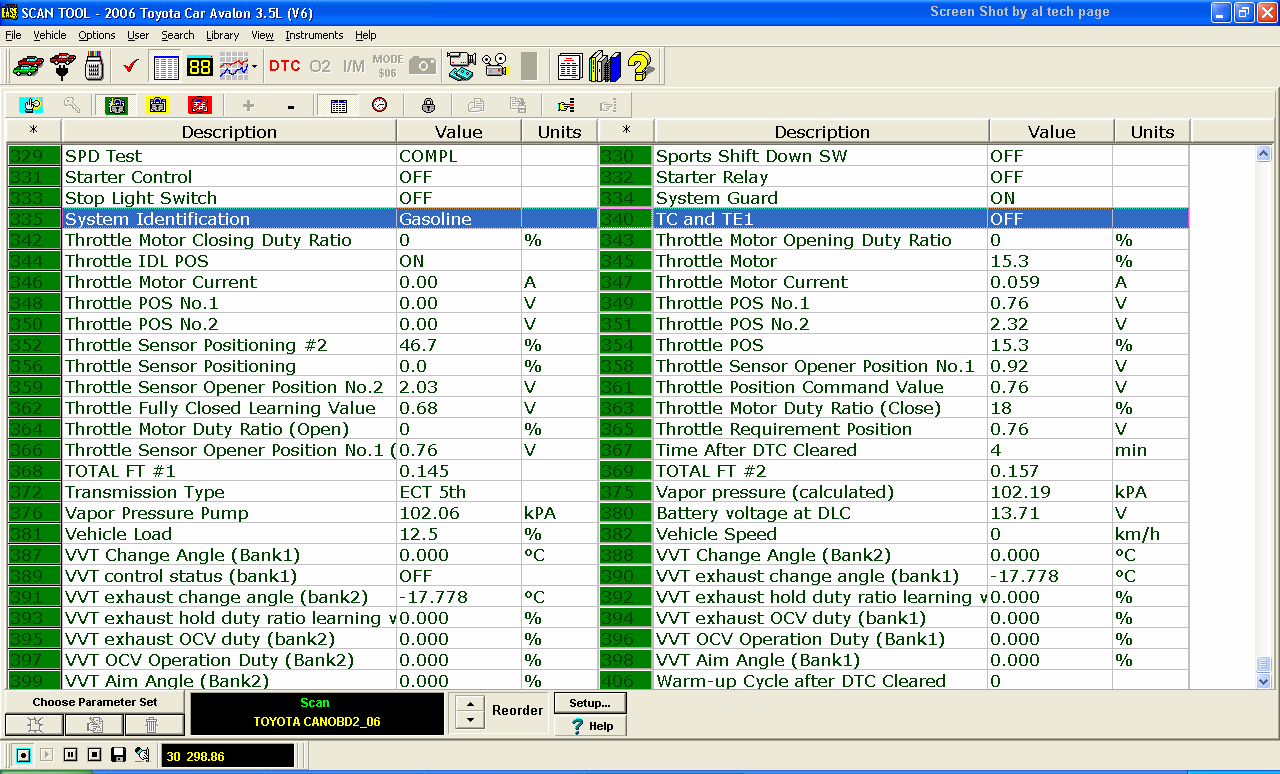Open the Library menu
The width and height of the screenshot is (1280, 774).
coord(222,35)
